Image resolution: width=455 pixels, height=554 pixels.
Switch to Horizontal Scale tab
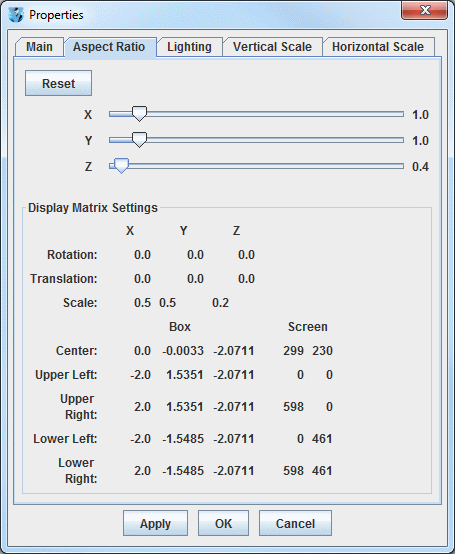point(378,47)
